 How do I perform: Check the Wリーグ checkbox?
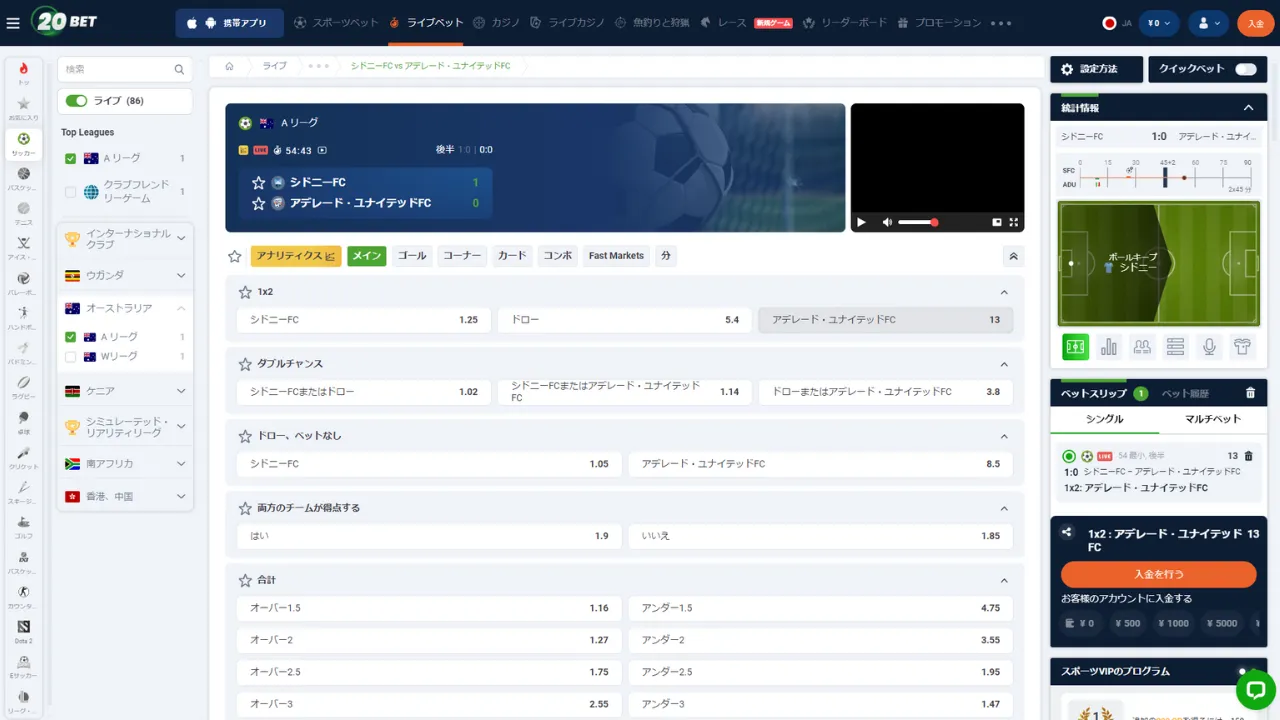(71, 357)
